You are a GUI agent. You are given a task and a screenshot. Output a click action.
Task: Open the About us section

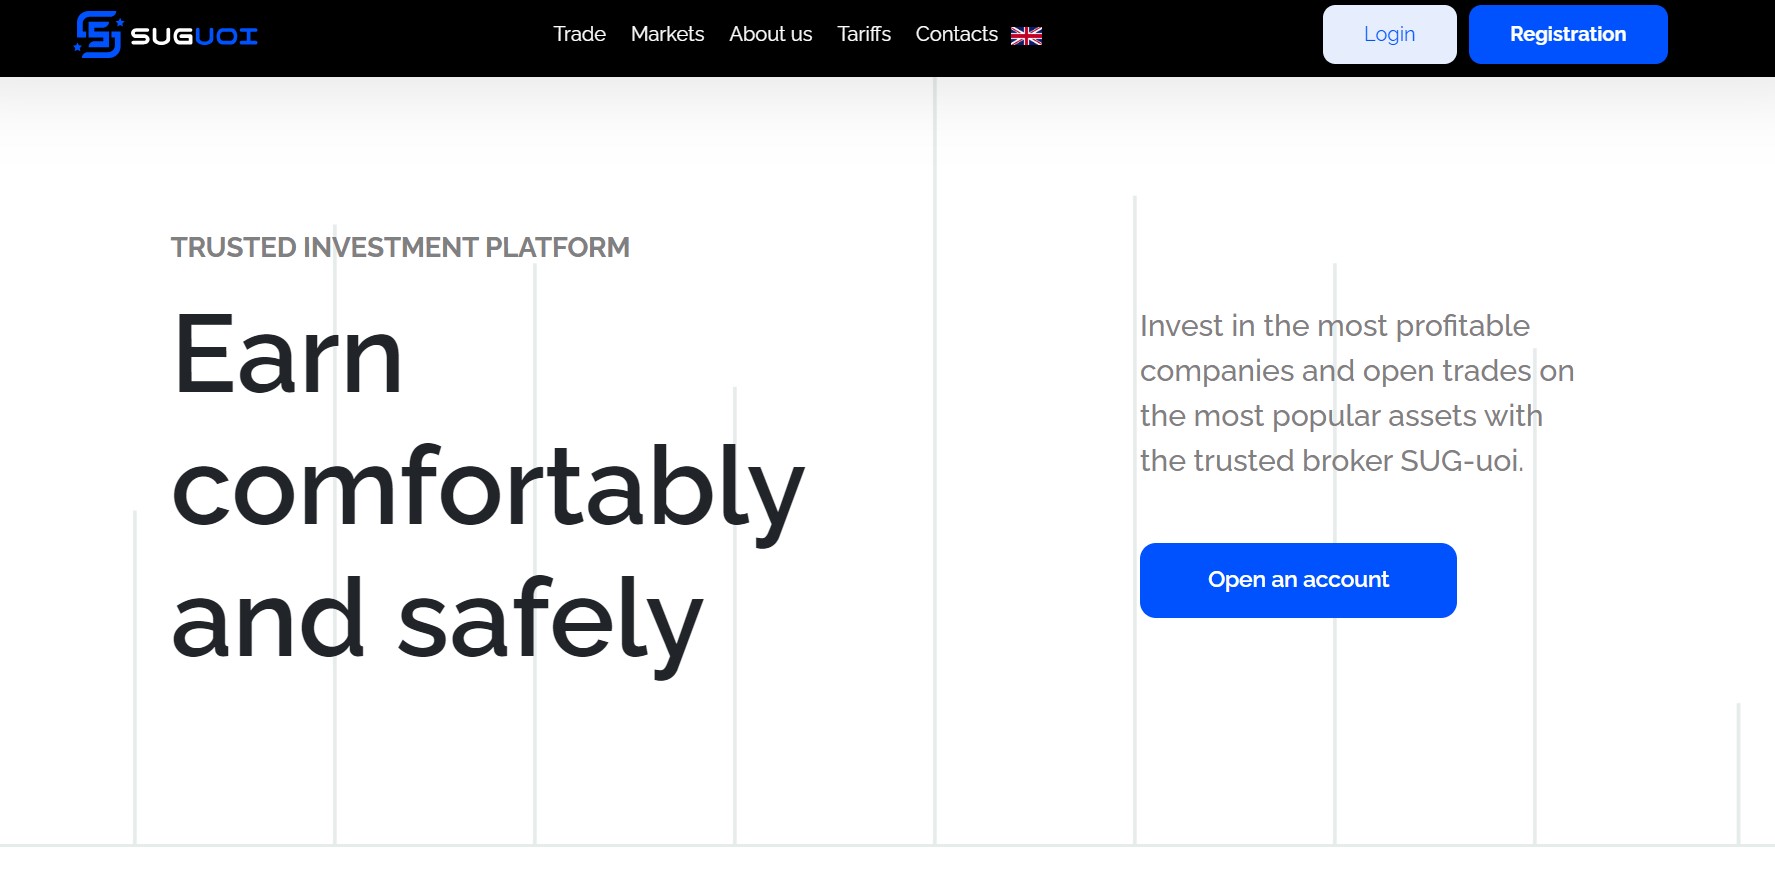[x=770, y=34]
